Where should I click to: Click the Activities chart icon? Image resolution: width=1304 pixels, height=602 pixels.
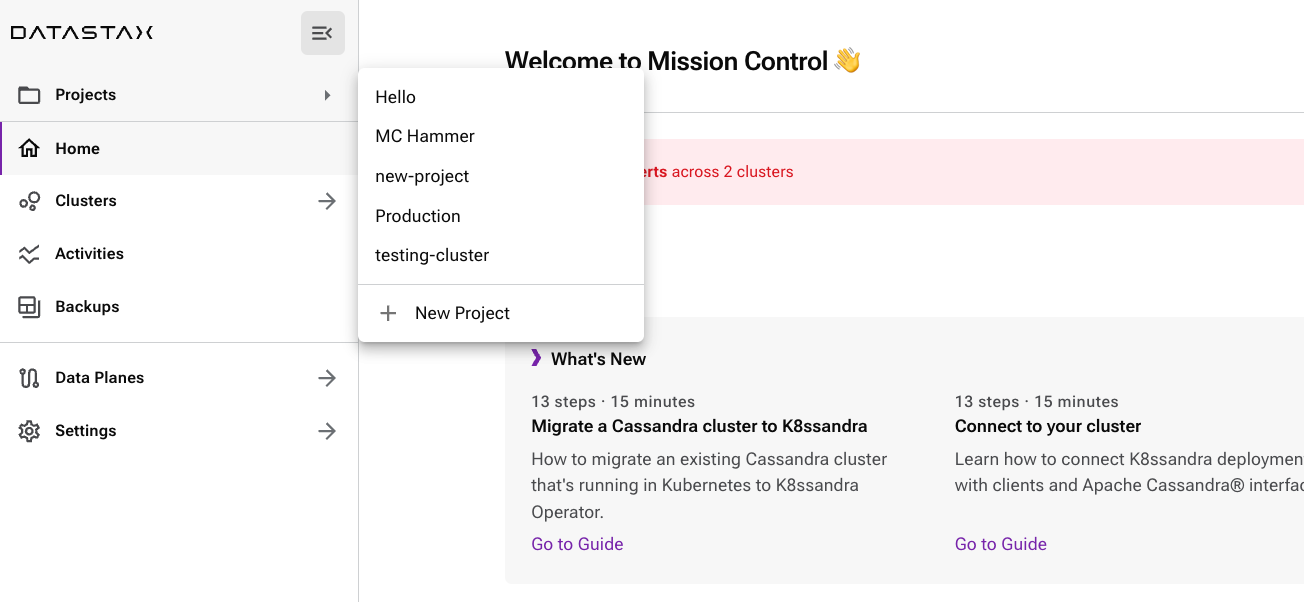tap(30, 253)
